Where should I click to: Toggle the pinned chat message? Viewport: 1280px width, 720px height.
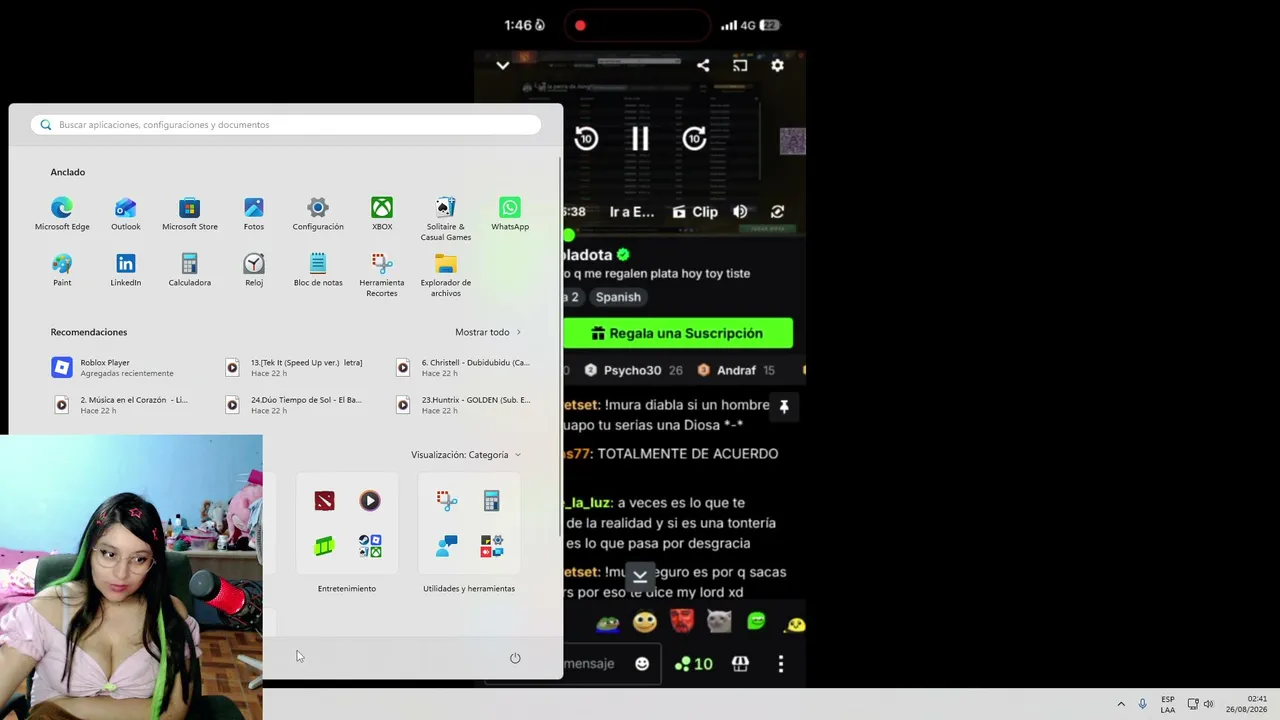coord(784,406)
